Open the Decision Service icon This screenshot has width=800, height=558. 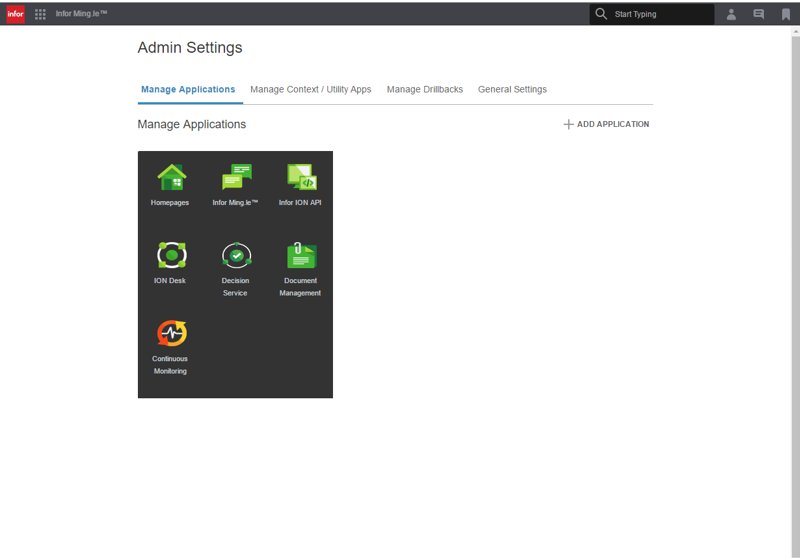[236, 256]
